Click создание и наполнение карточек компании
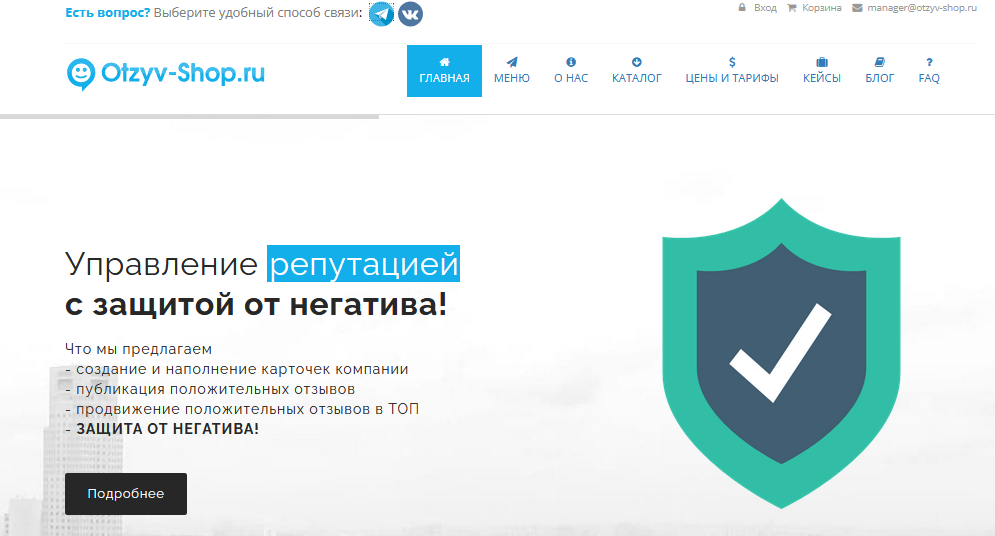The width and height of the screenshot is (995, 536). (242, 369)
